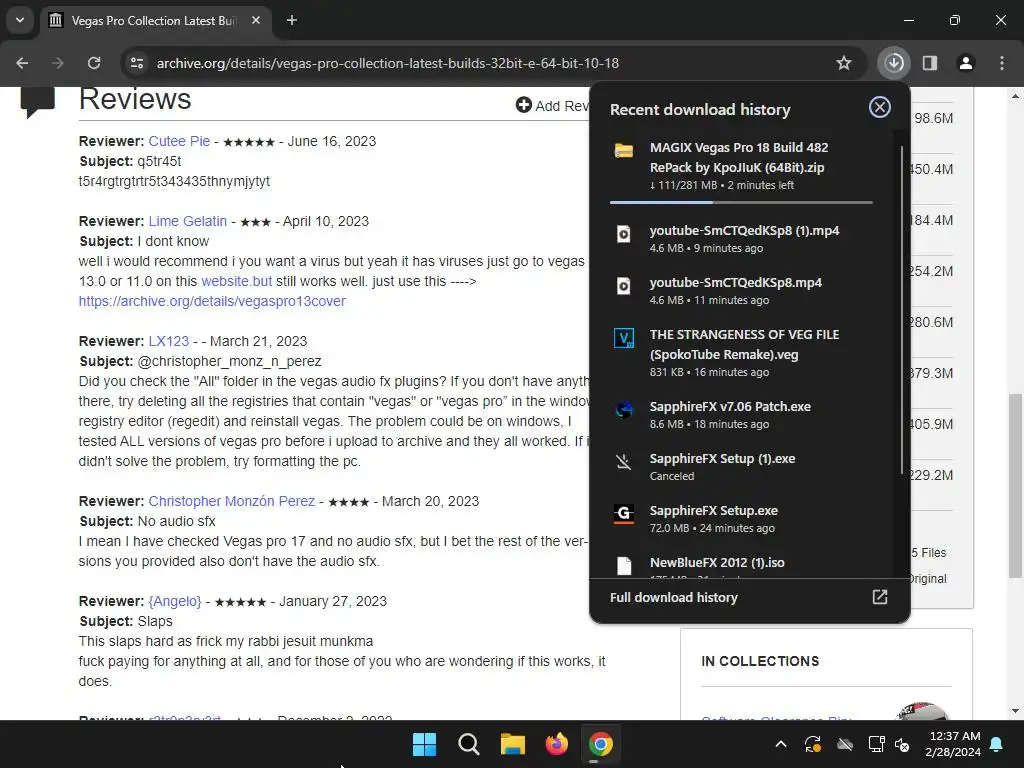Bookmark this page with the star icon
This screenshot has width=1024, height=768.
844,63
